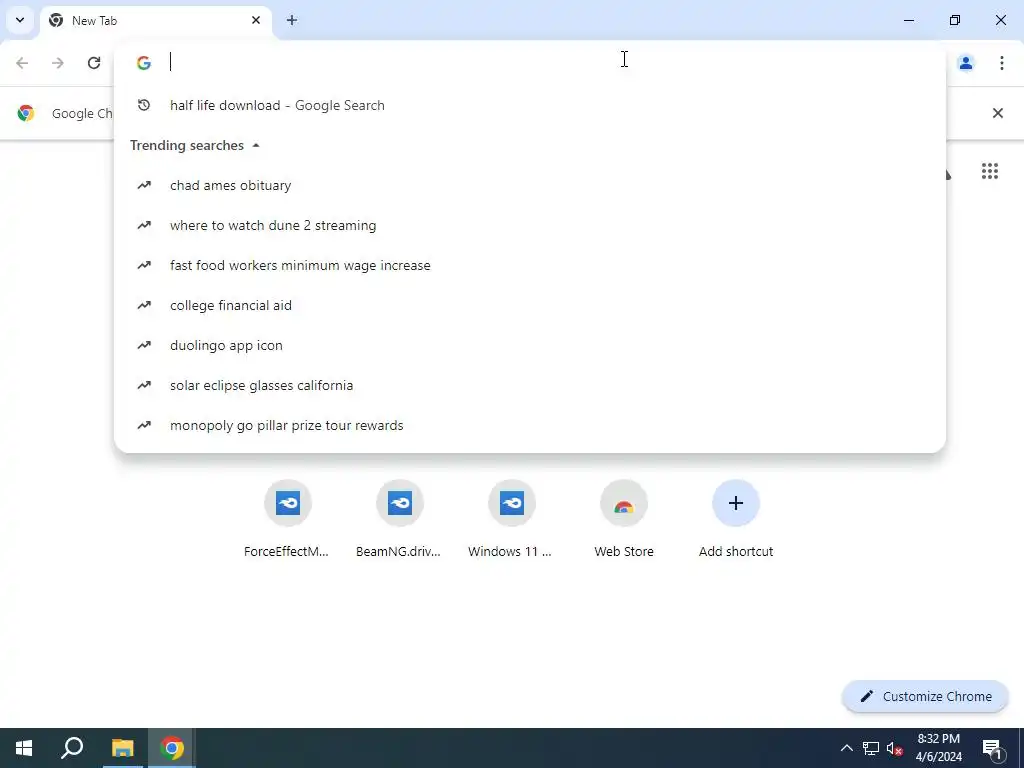Select 'monopoly go pillar prize tour rewards'
The image size is (1024, 768).
tap(530, 425)
